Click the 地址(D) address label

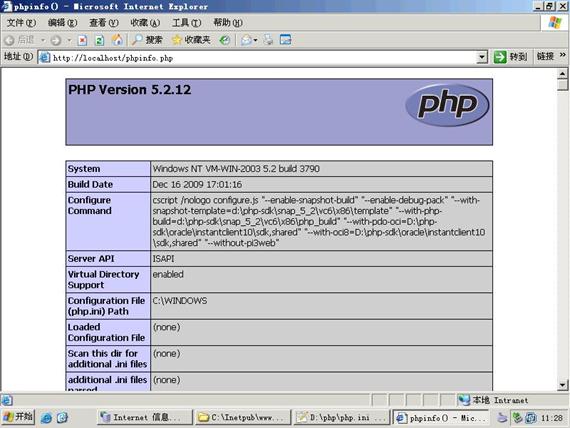18,57
